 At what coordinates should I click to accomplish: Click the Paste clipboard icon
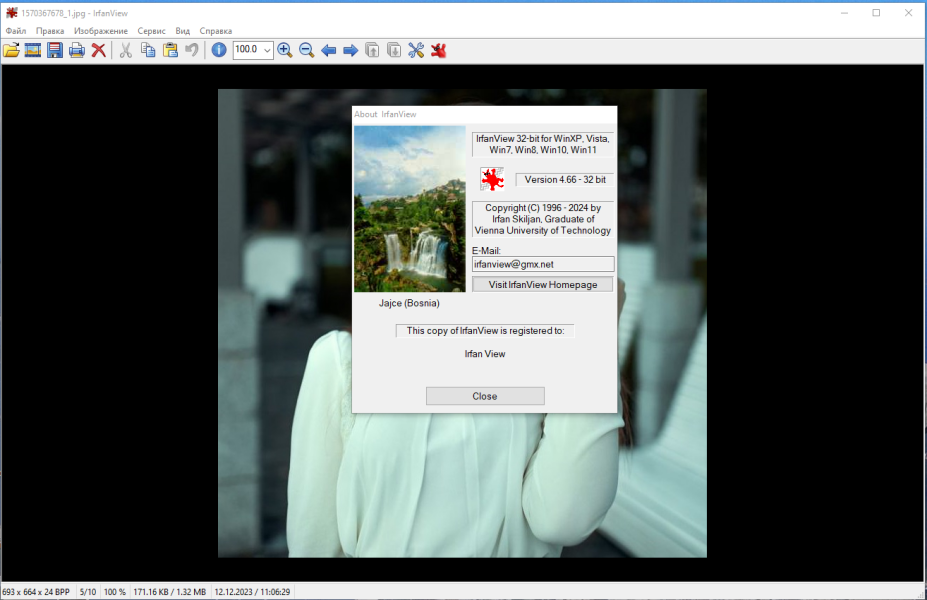point(170,50)
